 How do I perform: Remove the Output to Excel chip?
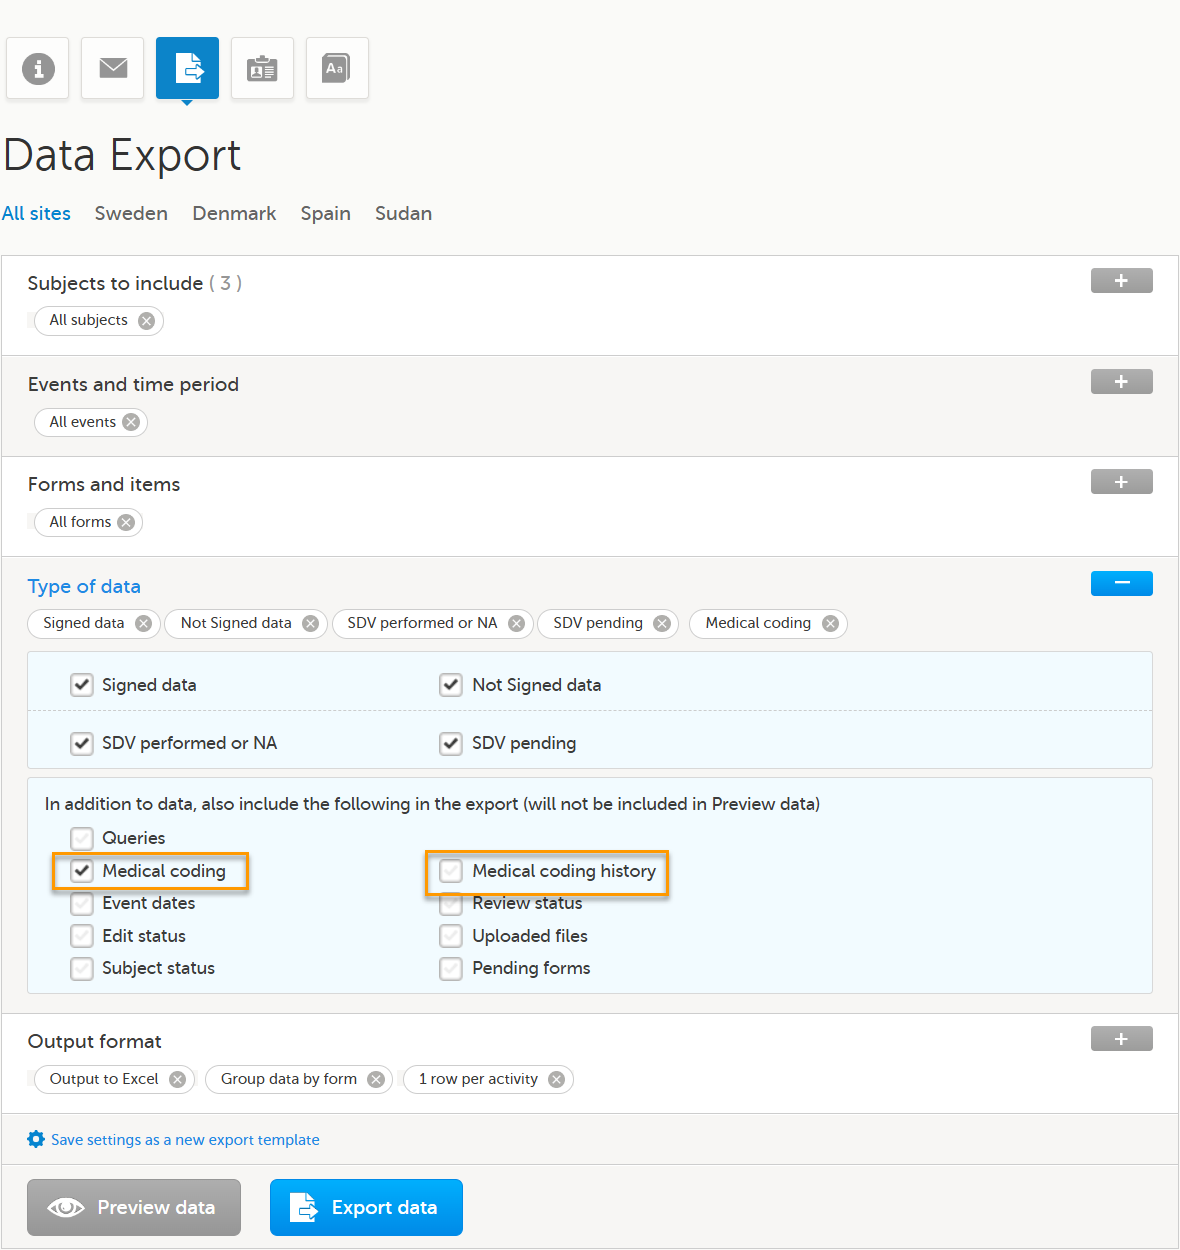177,1080
